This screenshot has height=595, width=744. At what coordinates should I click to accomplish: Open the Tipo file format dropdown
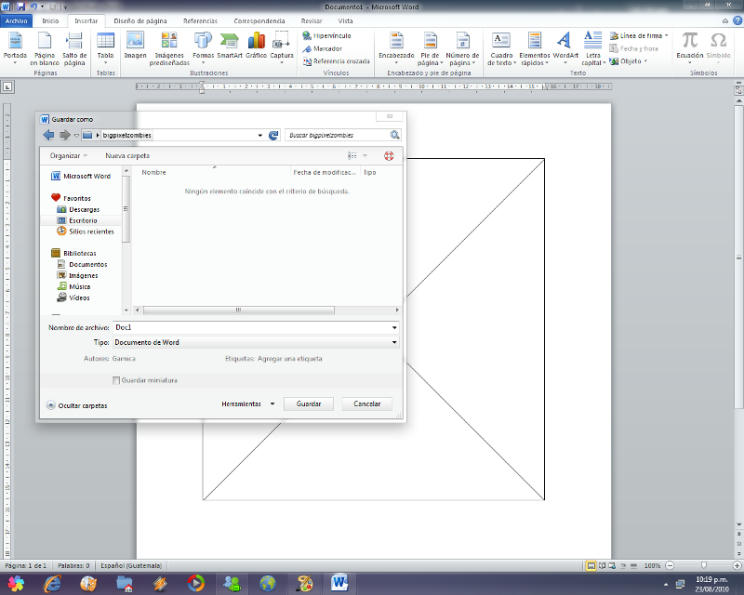point(394,342)
